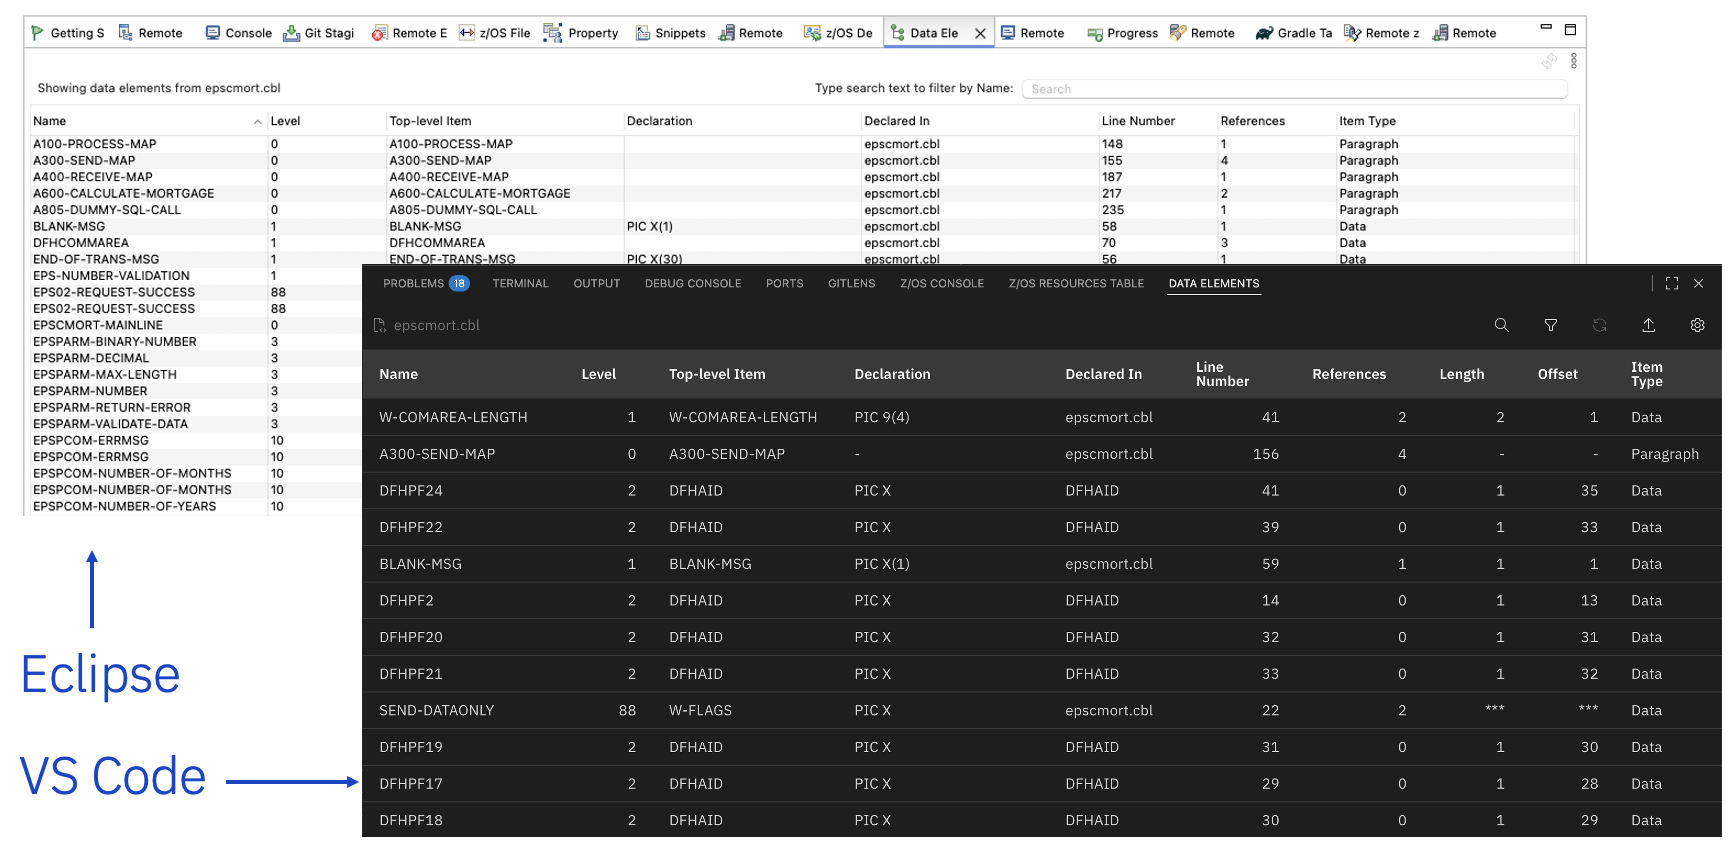
Task: Click the epscmort.cbl file label in panel
Action: coord(436,326)
